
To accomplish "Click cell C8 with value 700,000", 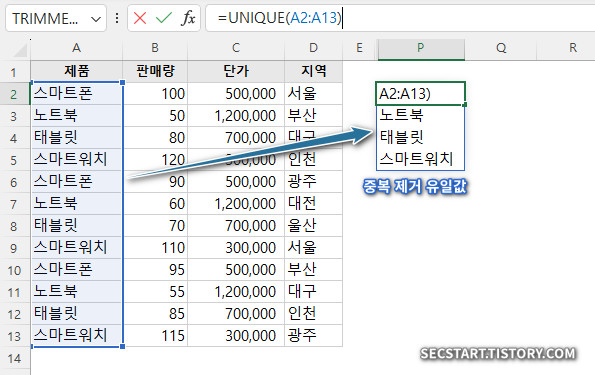I will click(236, 225).
